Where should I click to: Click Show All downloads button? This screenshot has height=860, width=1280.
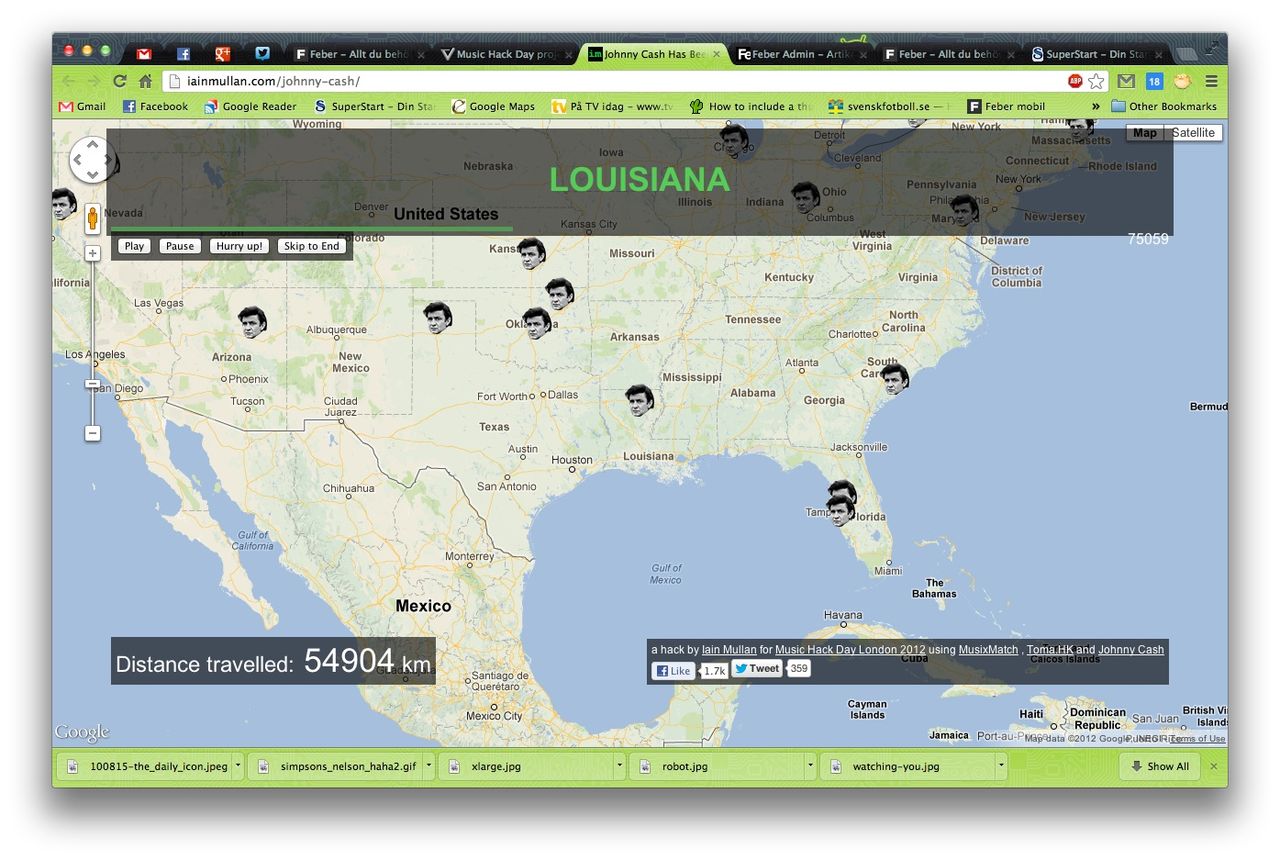tap(1160, 767)
